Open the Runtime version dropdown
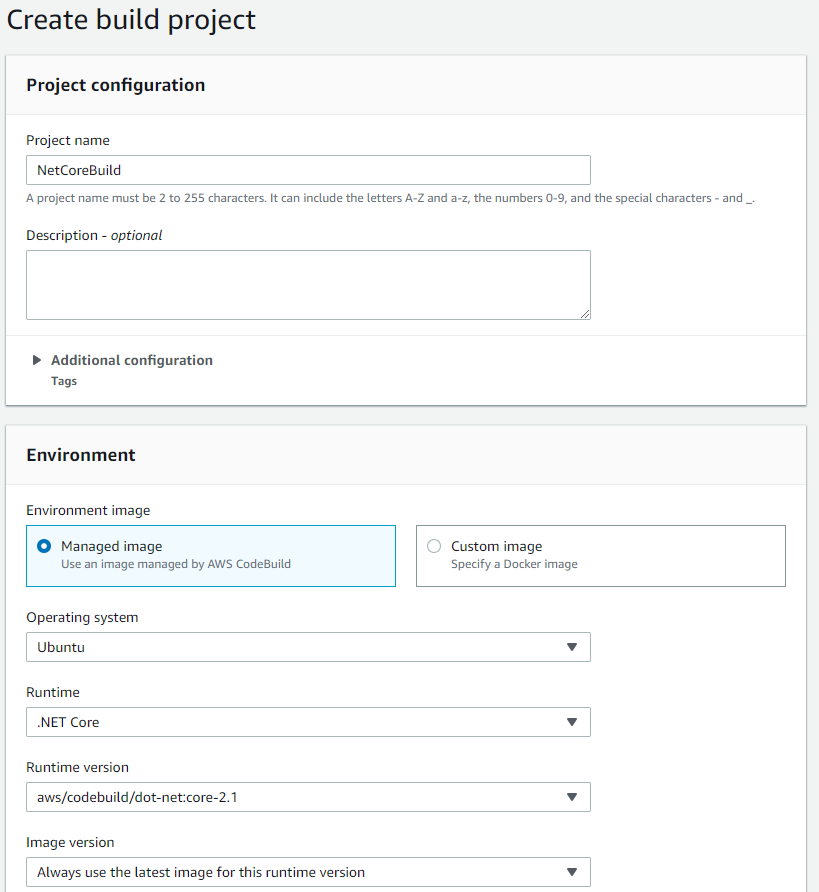 [307, 797]
